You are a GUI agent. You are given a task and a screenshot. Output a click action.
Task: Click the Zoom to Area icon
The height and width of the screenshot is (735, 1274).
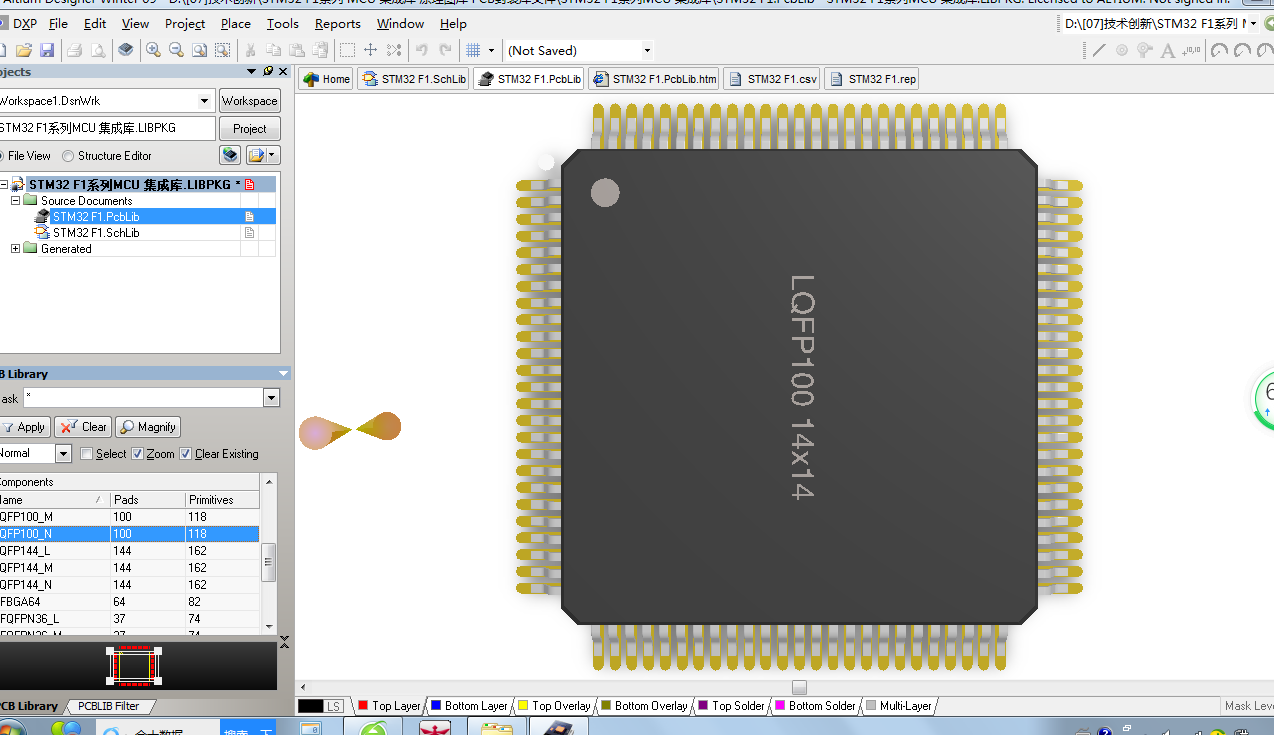click(222, 50)
